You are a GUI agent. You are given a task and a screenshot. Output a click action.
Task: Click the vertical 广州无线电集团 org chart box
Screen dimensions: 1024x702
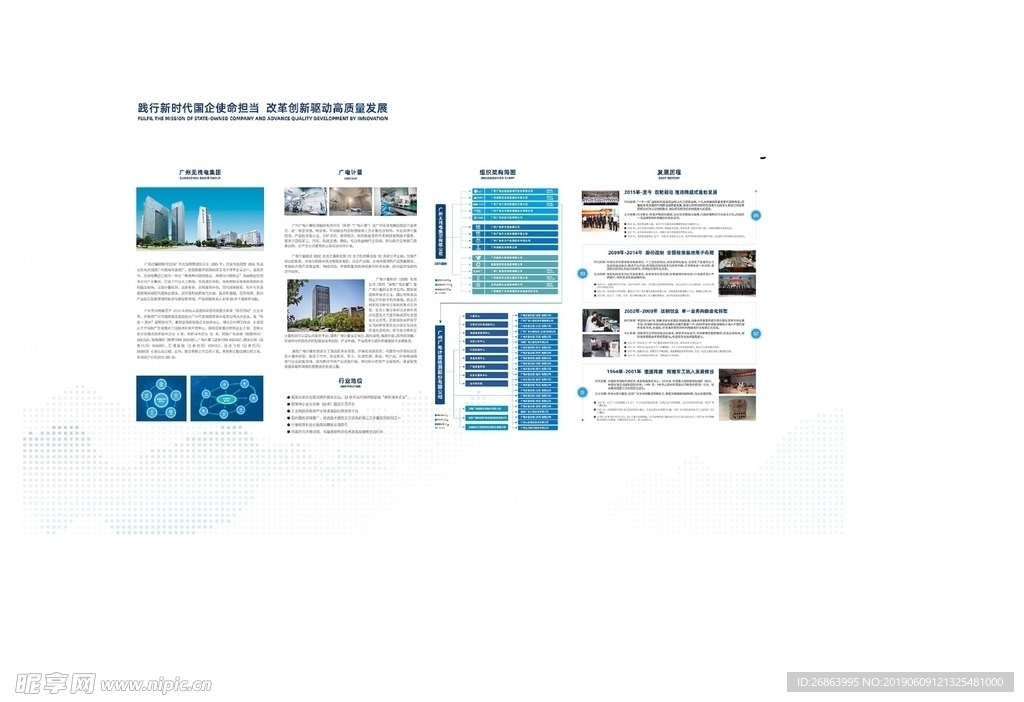[441, 231]
